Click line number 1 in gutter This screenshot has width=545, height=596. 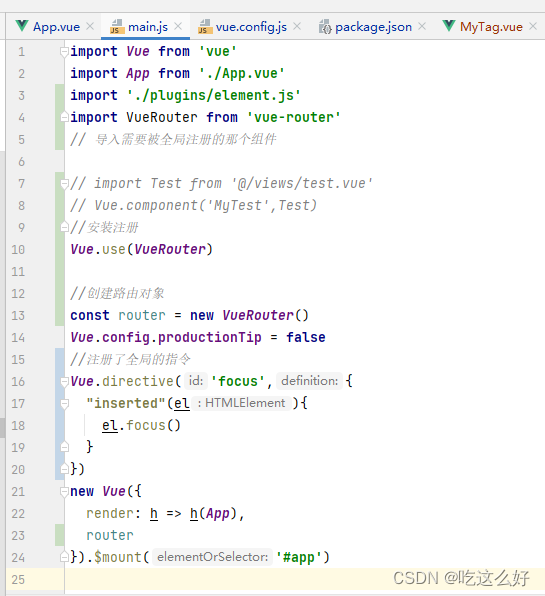pos(22,52)
